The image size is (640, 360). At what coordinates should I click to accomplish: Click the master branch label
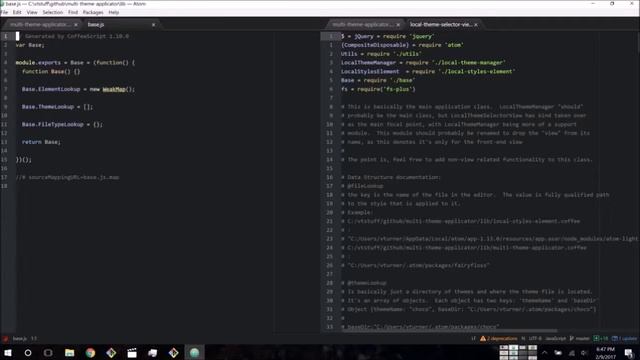pyautogui.click(x=582, y=338)
